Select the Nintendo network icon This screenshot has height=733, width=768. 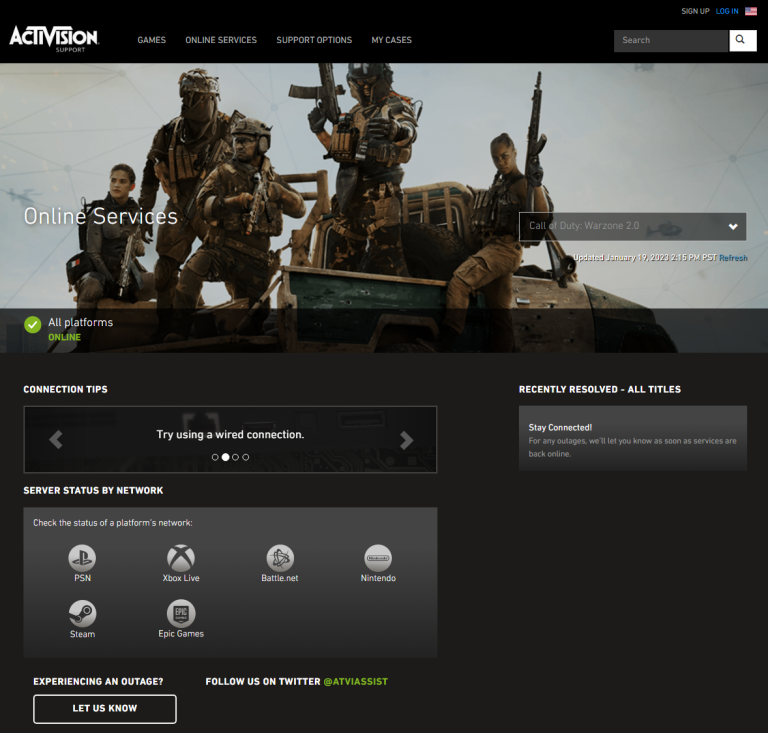click(x=378, y=558)
